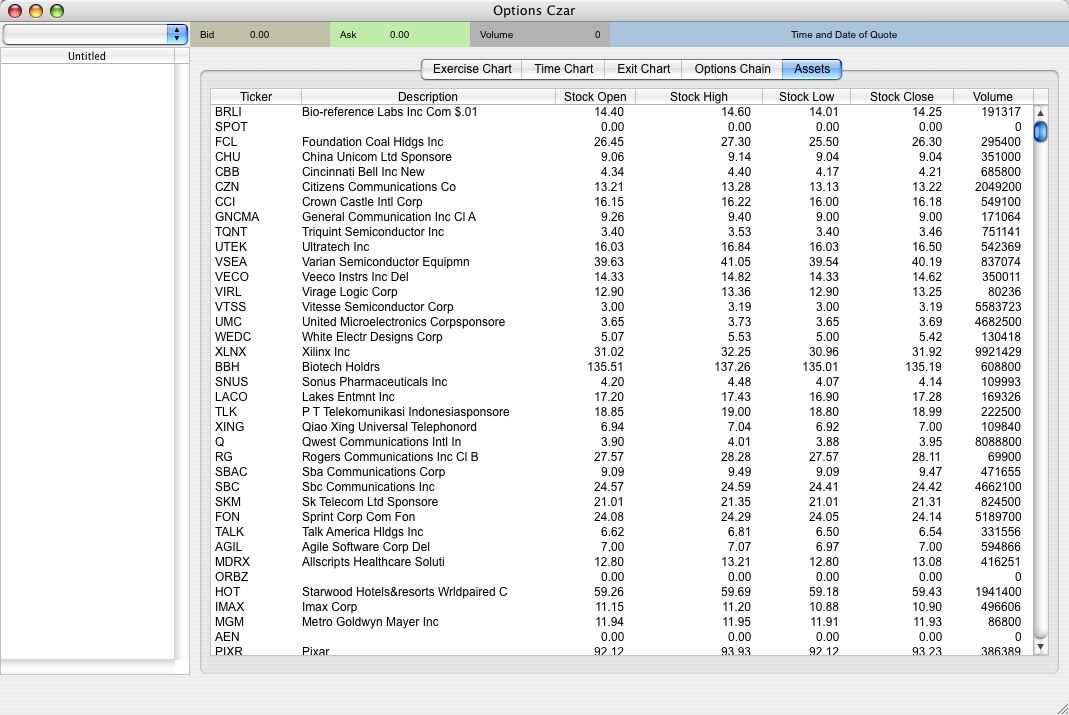Screen dimensions: 1069x715
Task: Select the Assets tab
Action: coord(812,69)
